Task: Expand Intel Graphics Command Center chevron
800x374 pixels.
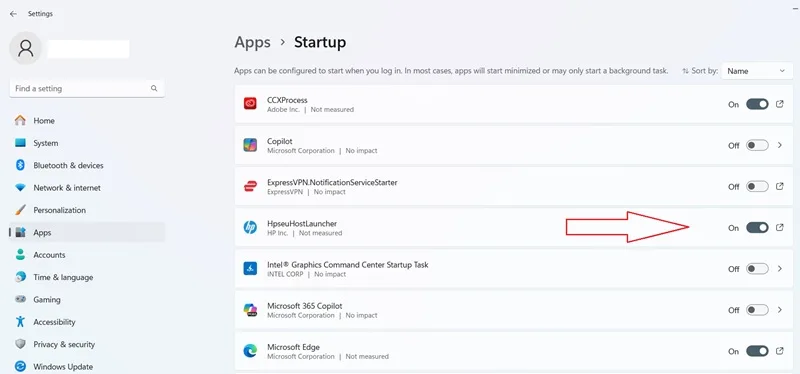Action: (x=780, y=269)
